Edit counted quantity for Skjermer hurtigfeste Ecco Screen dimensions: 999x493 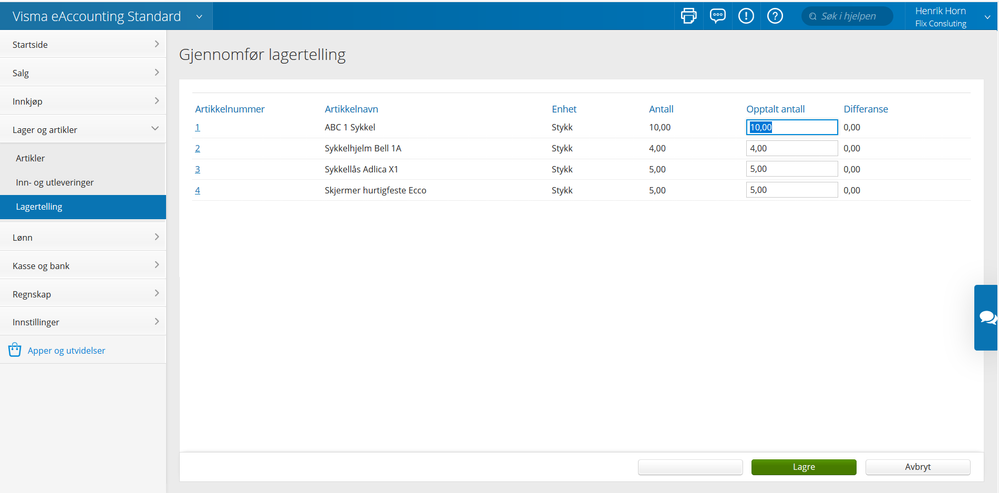(792, 190)
